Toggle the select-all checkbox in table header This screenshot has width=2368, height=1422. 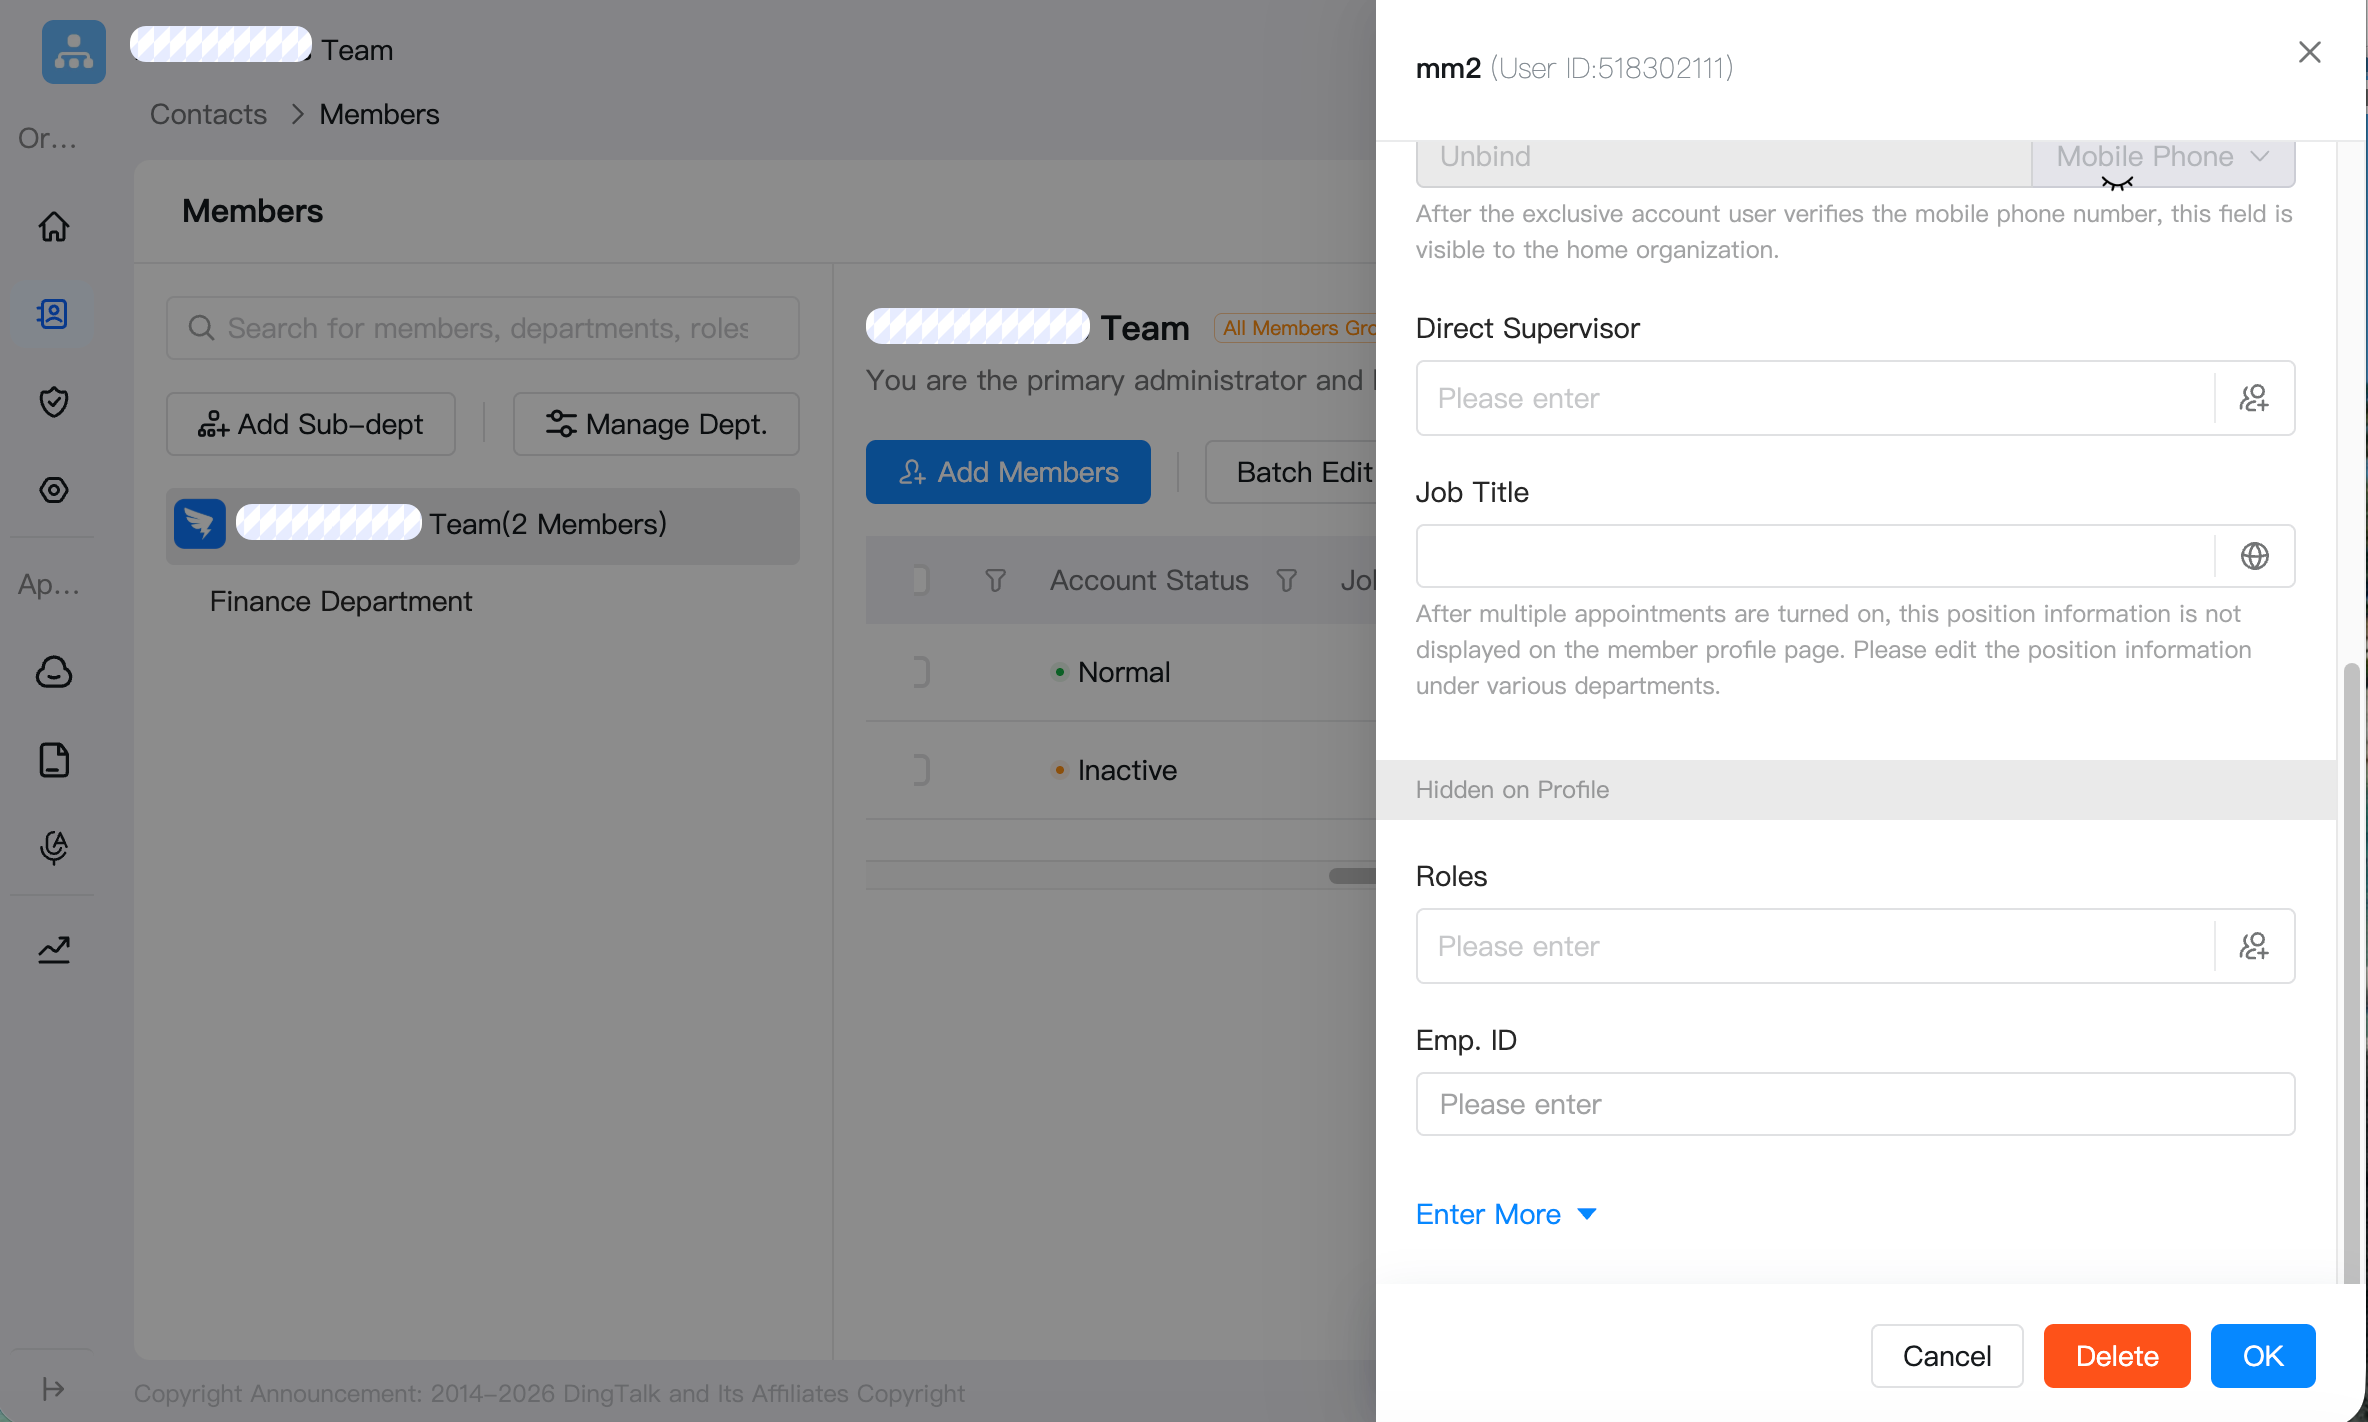pyautogui.click(x=921, y=580)
